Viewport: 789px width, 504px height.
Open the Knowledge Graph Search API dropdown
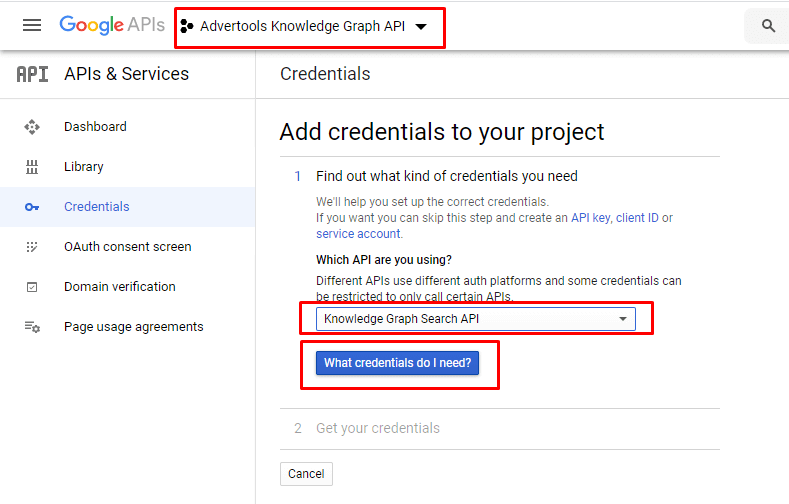476,319
